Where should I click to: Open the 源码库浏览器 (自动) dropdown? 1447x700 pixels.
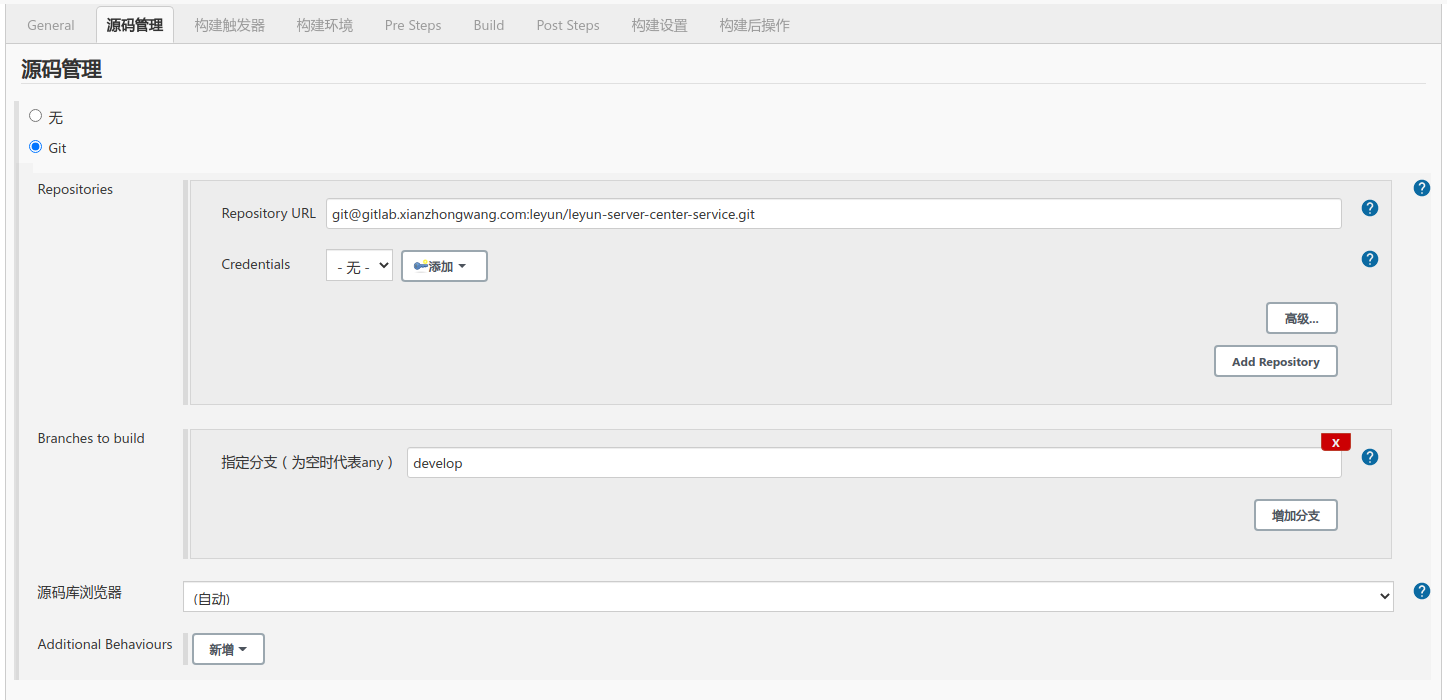pyautogui.click(x=787, y=597)
